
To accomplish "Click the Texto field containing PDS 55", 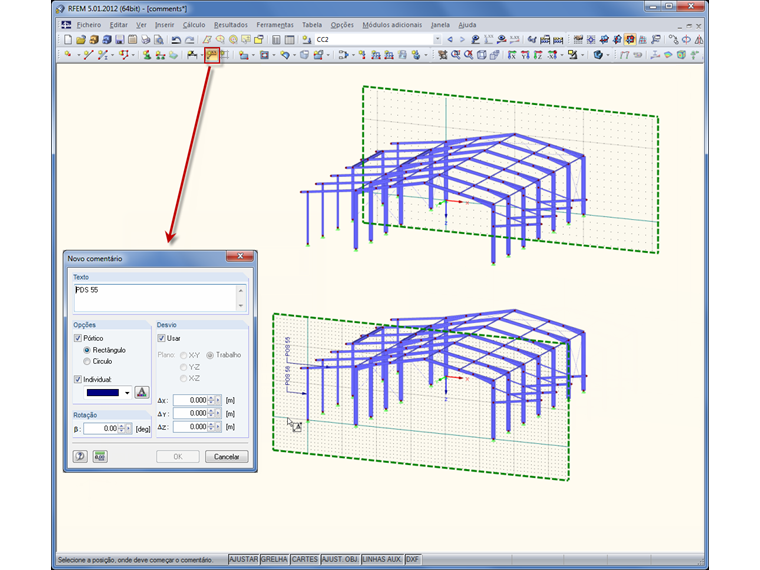I will click(x=160, y=298).
